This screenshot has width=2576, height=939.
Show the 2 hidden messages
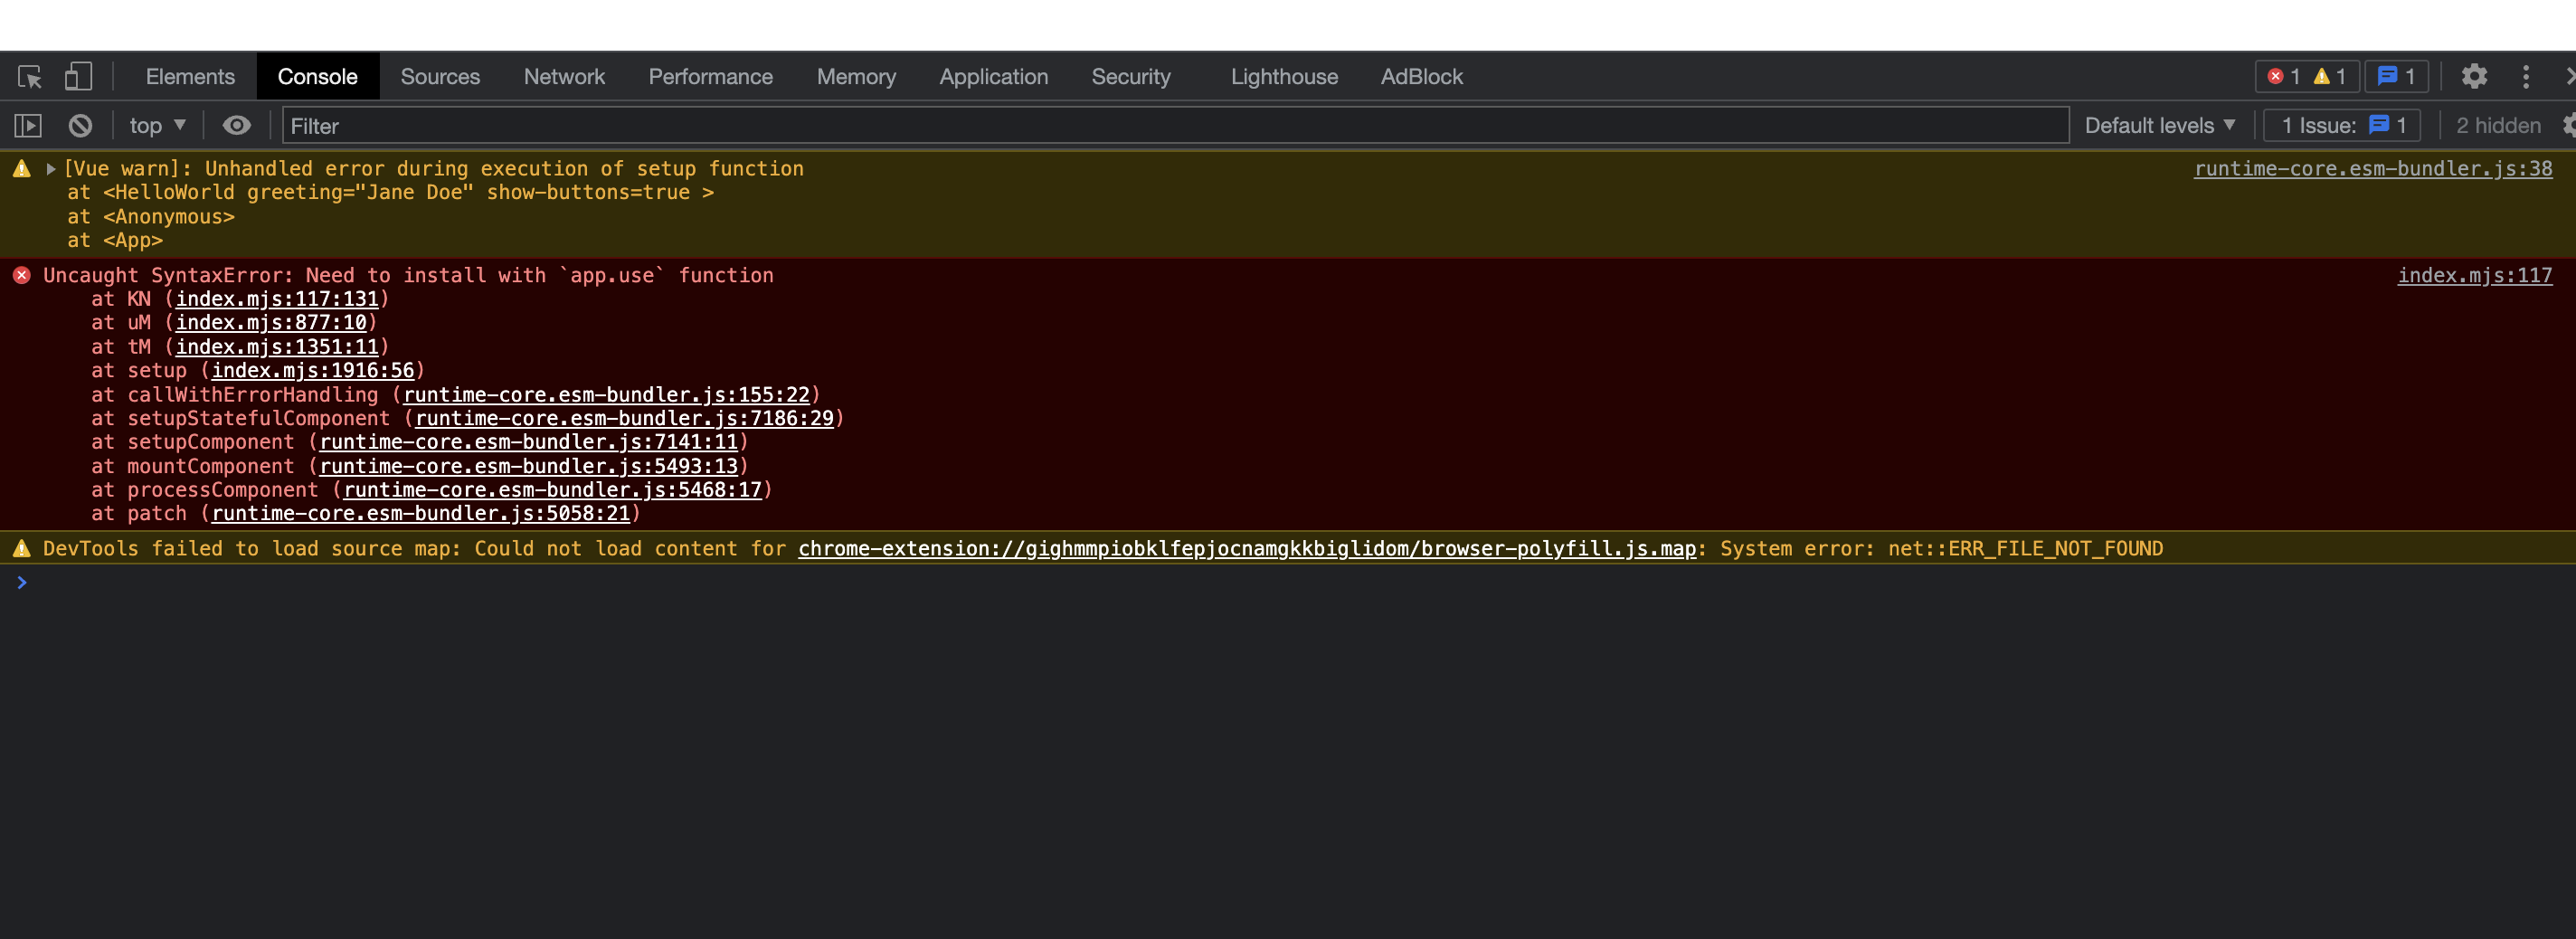[2497, 125]
